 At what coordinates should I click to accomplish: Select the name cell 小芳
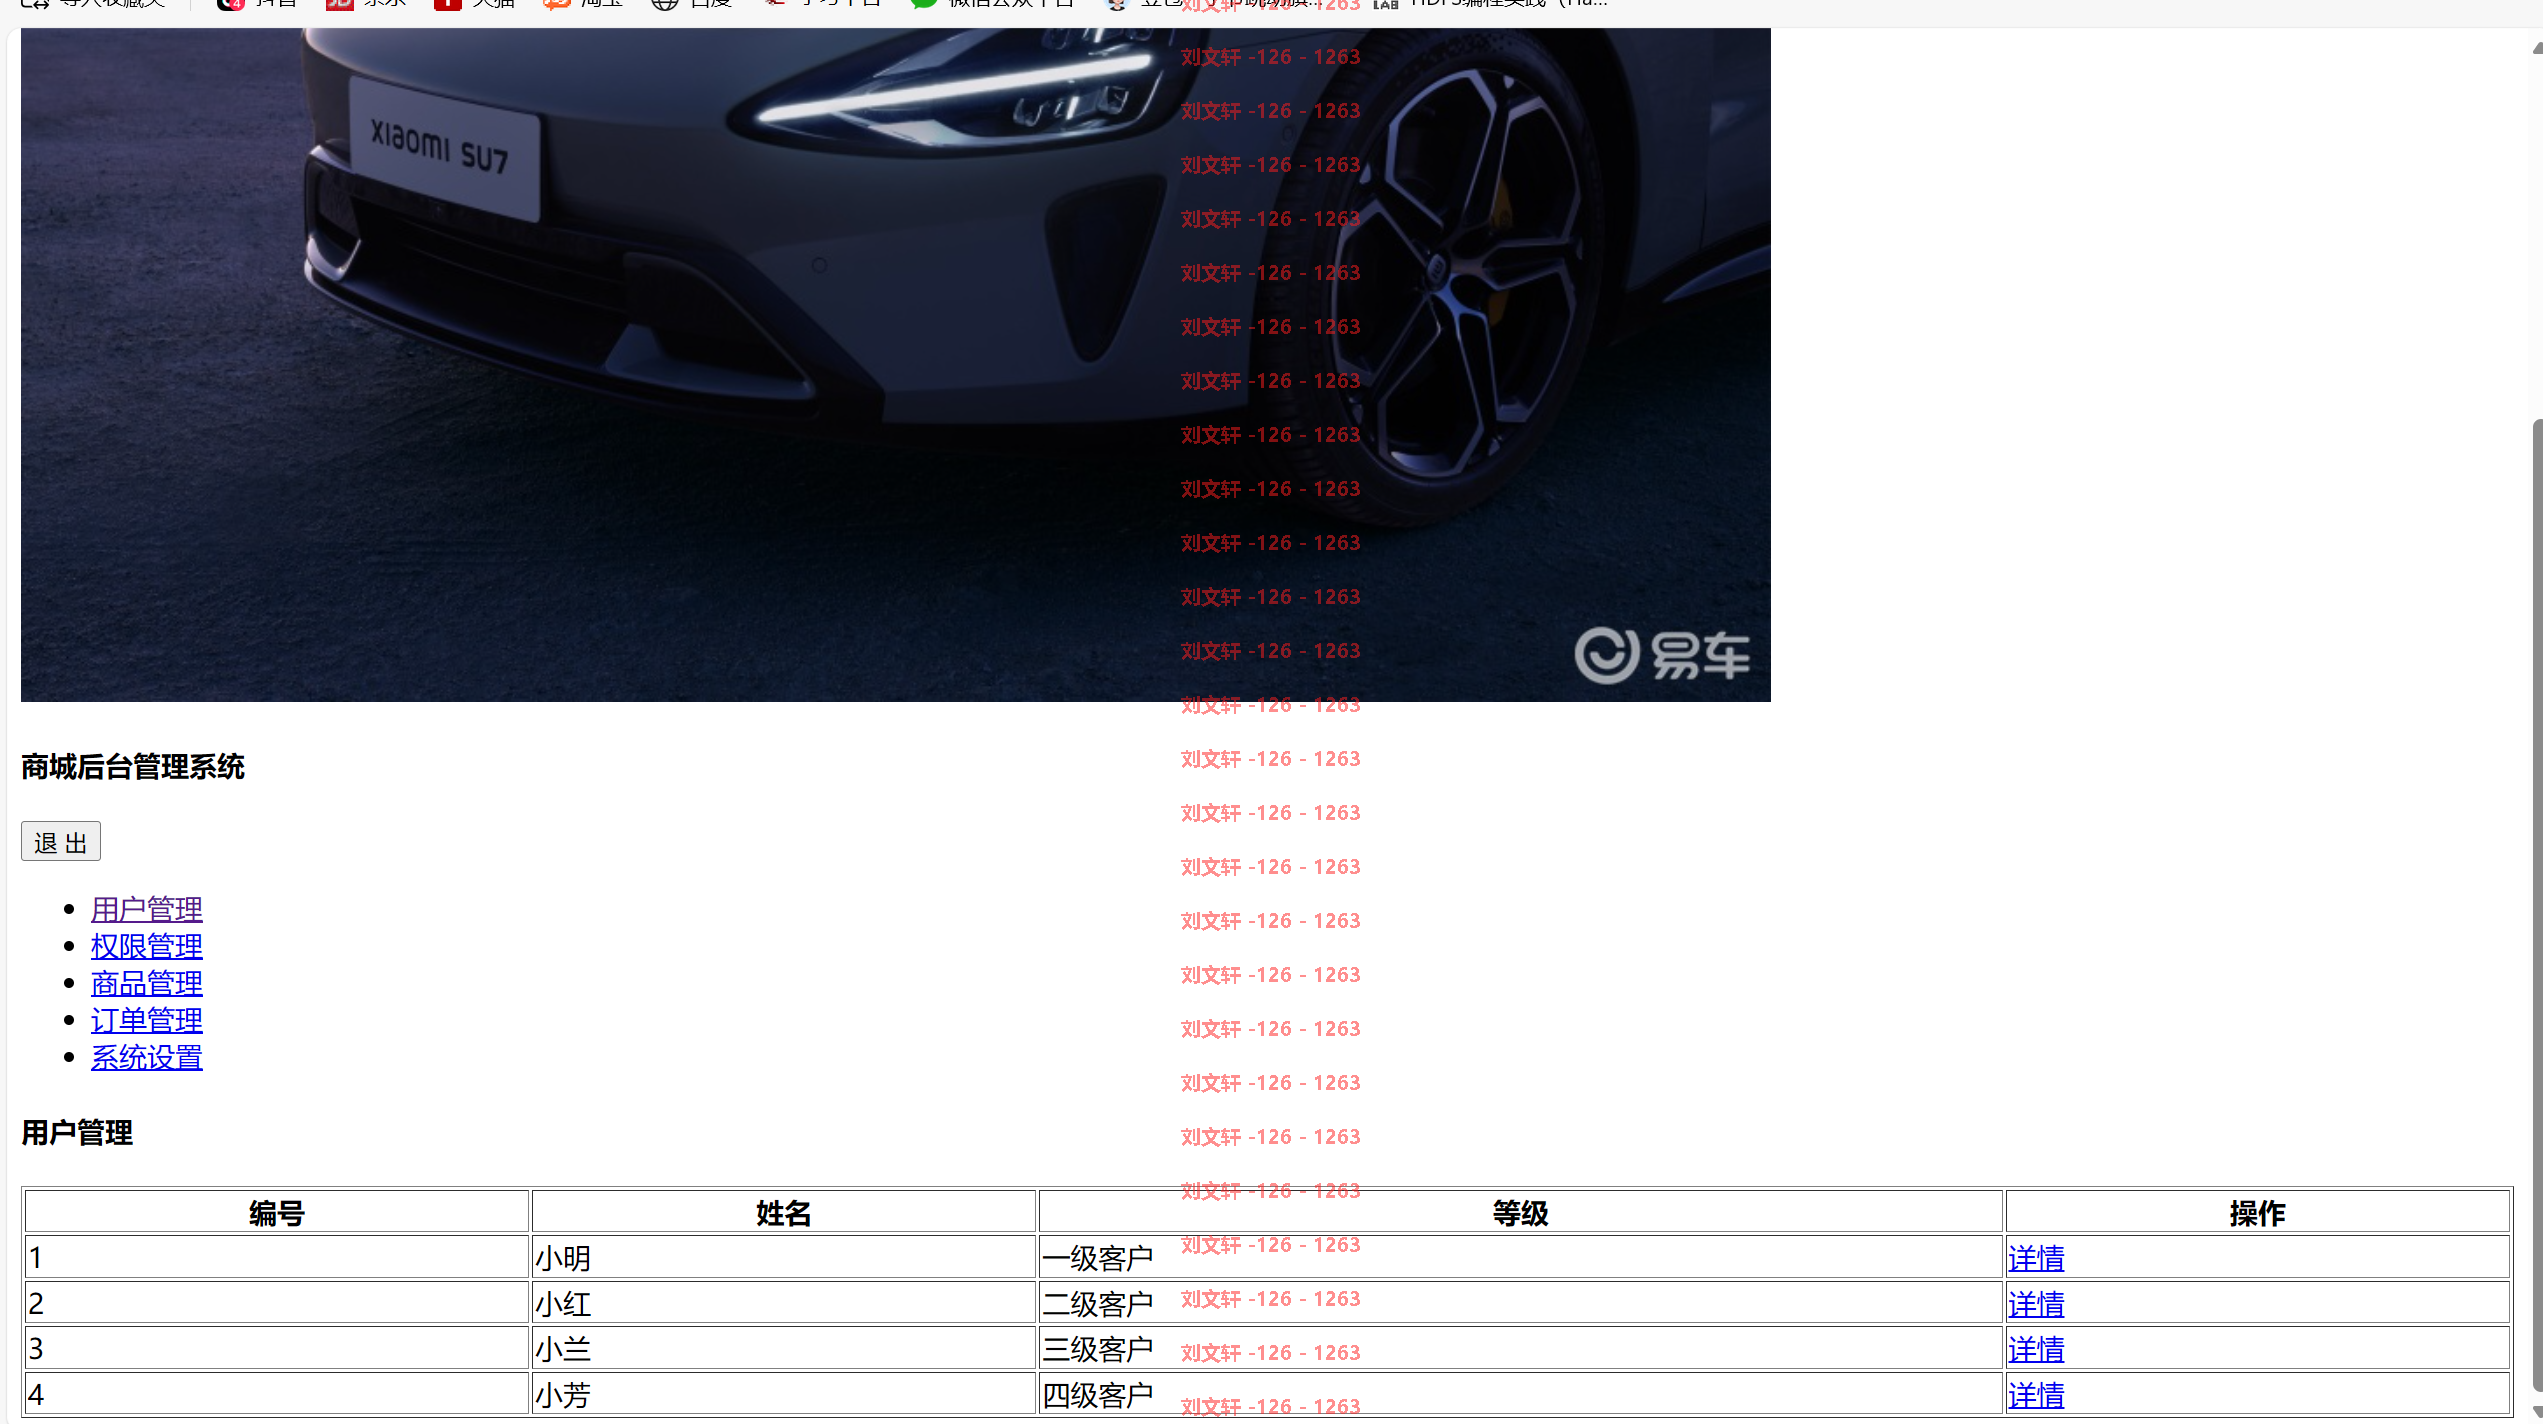point(784,1394)
